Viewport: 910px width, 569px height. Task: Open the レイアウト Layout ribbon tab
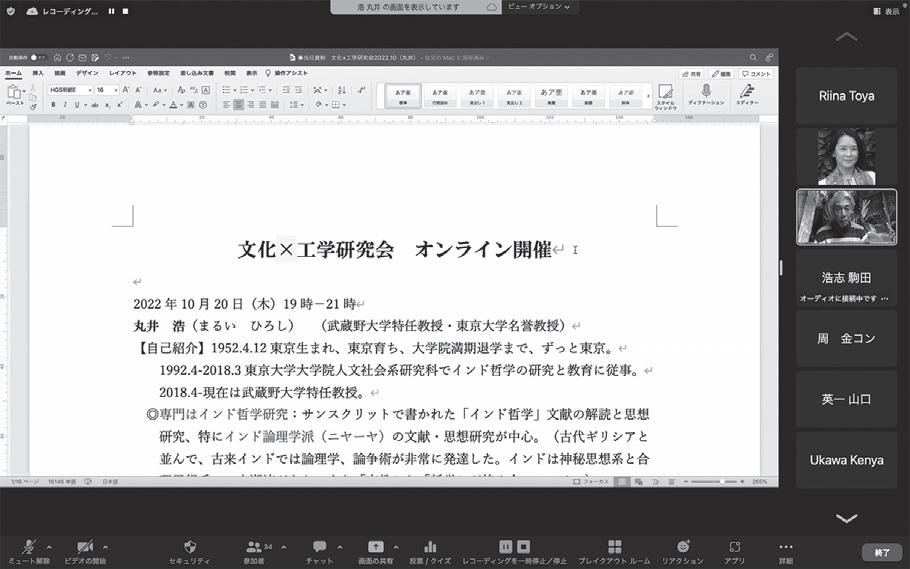pos(122,73)
